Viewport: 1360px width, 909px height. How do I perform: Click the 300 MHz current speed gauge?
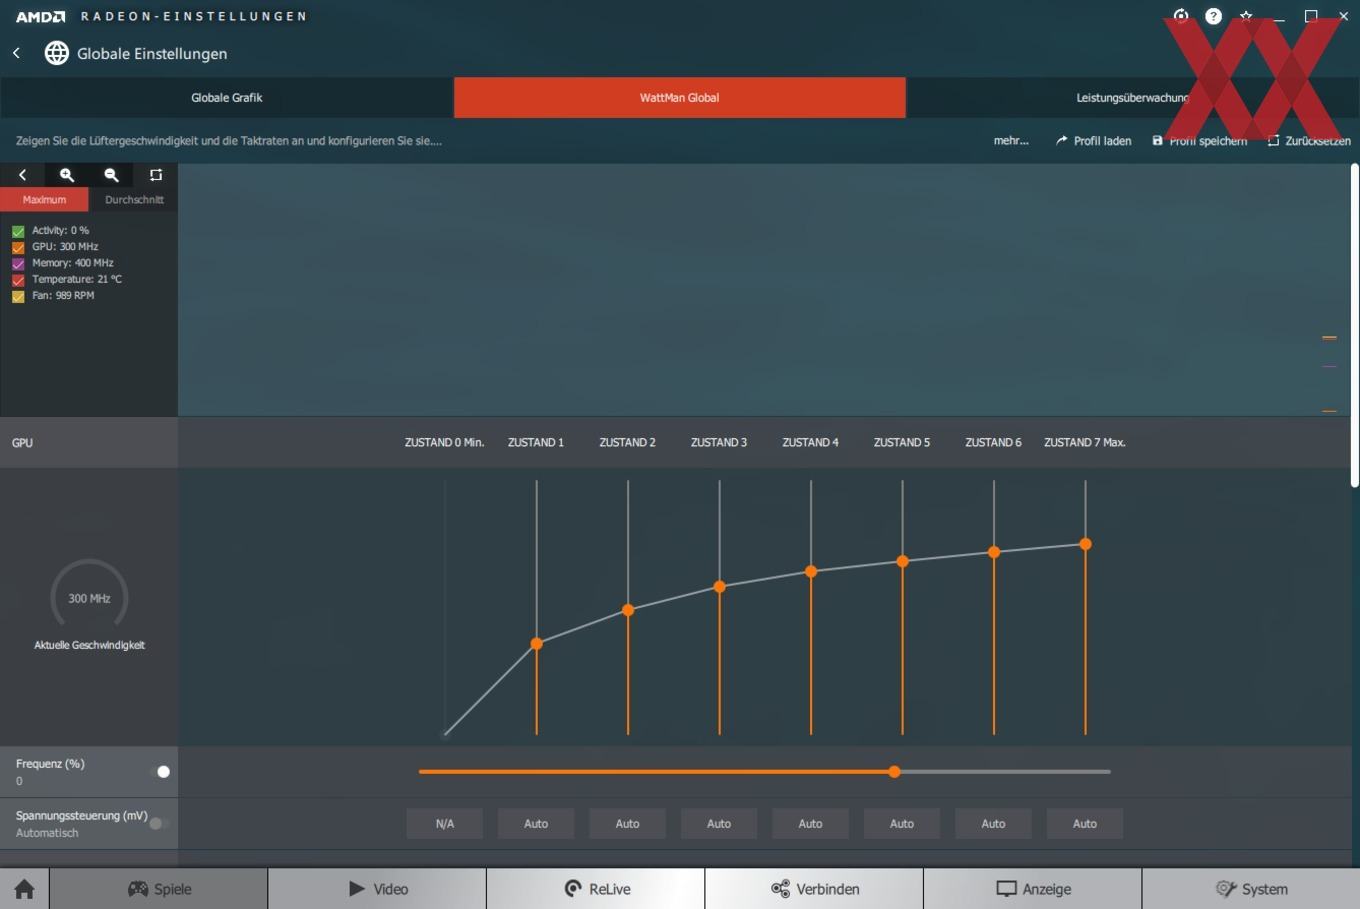pyautogui.click(x=89, y=598)
